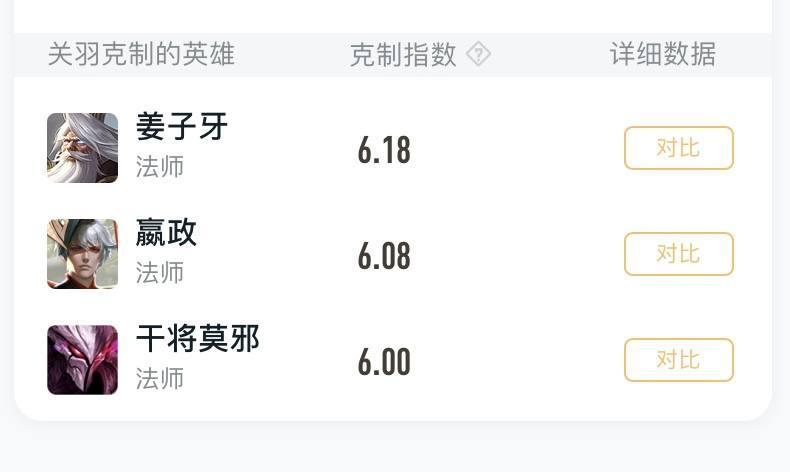Click the 6.18 counter index value

(384, 150)
